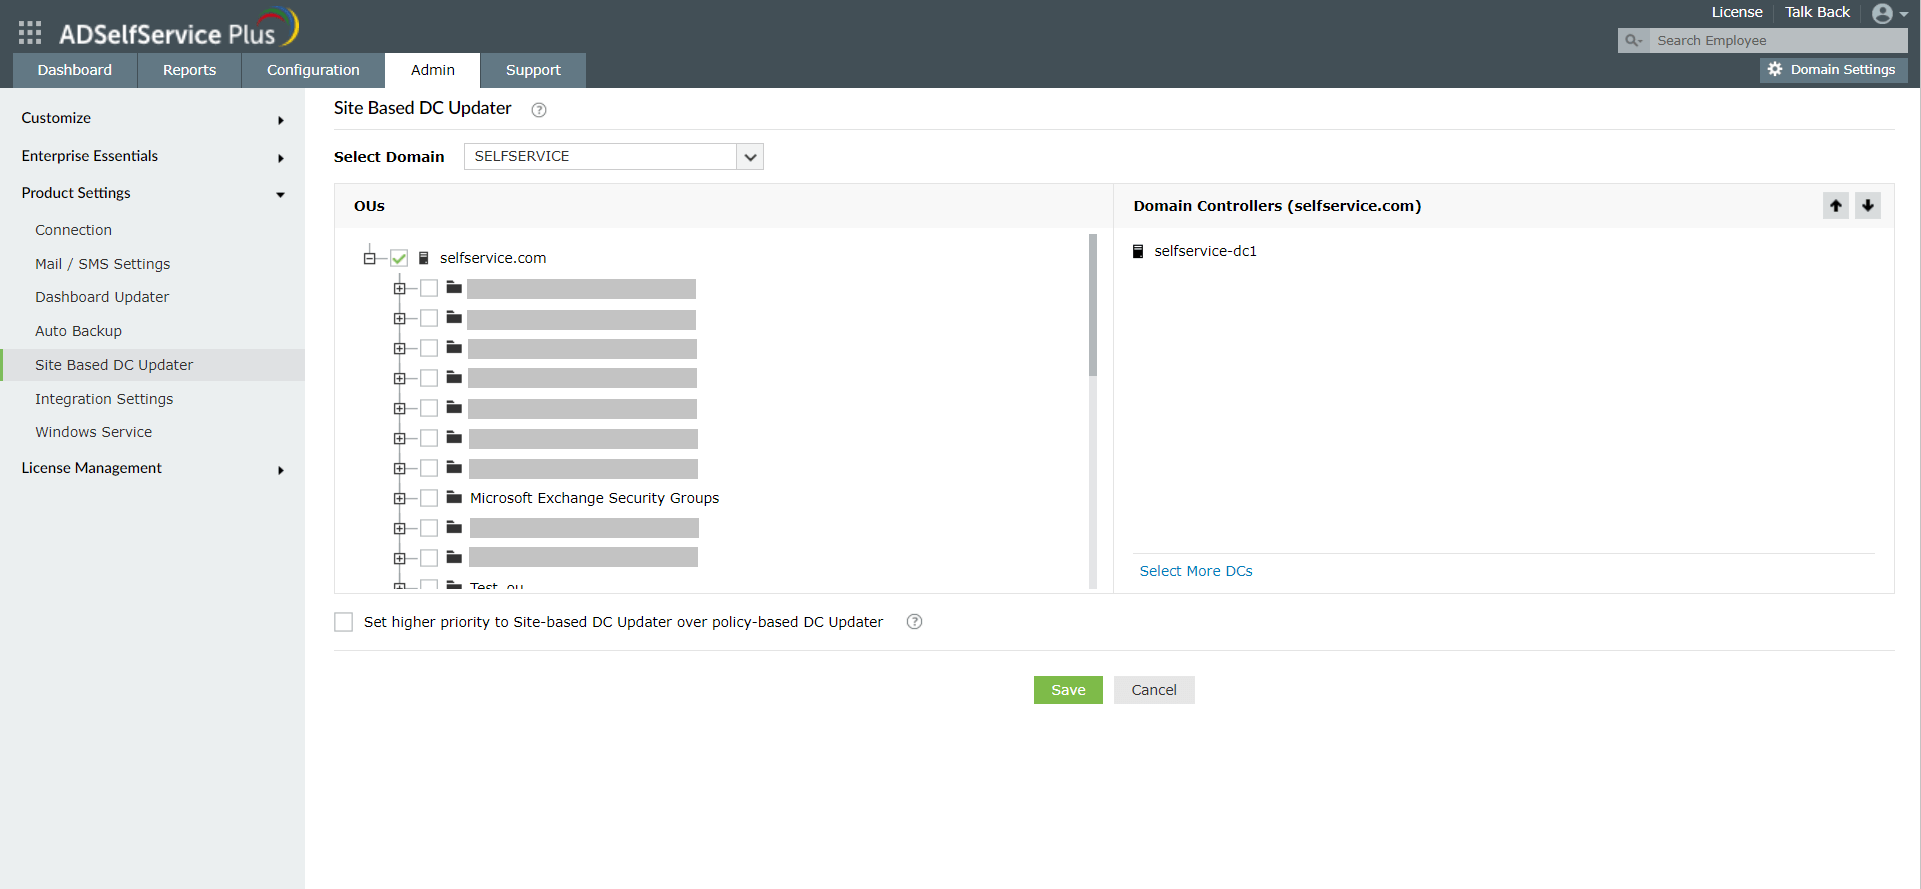Select the selfservice.com domain label

pos(493,258)
